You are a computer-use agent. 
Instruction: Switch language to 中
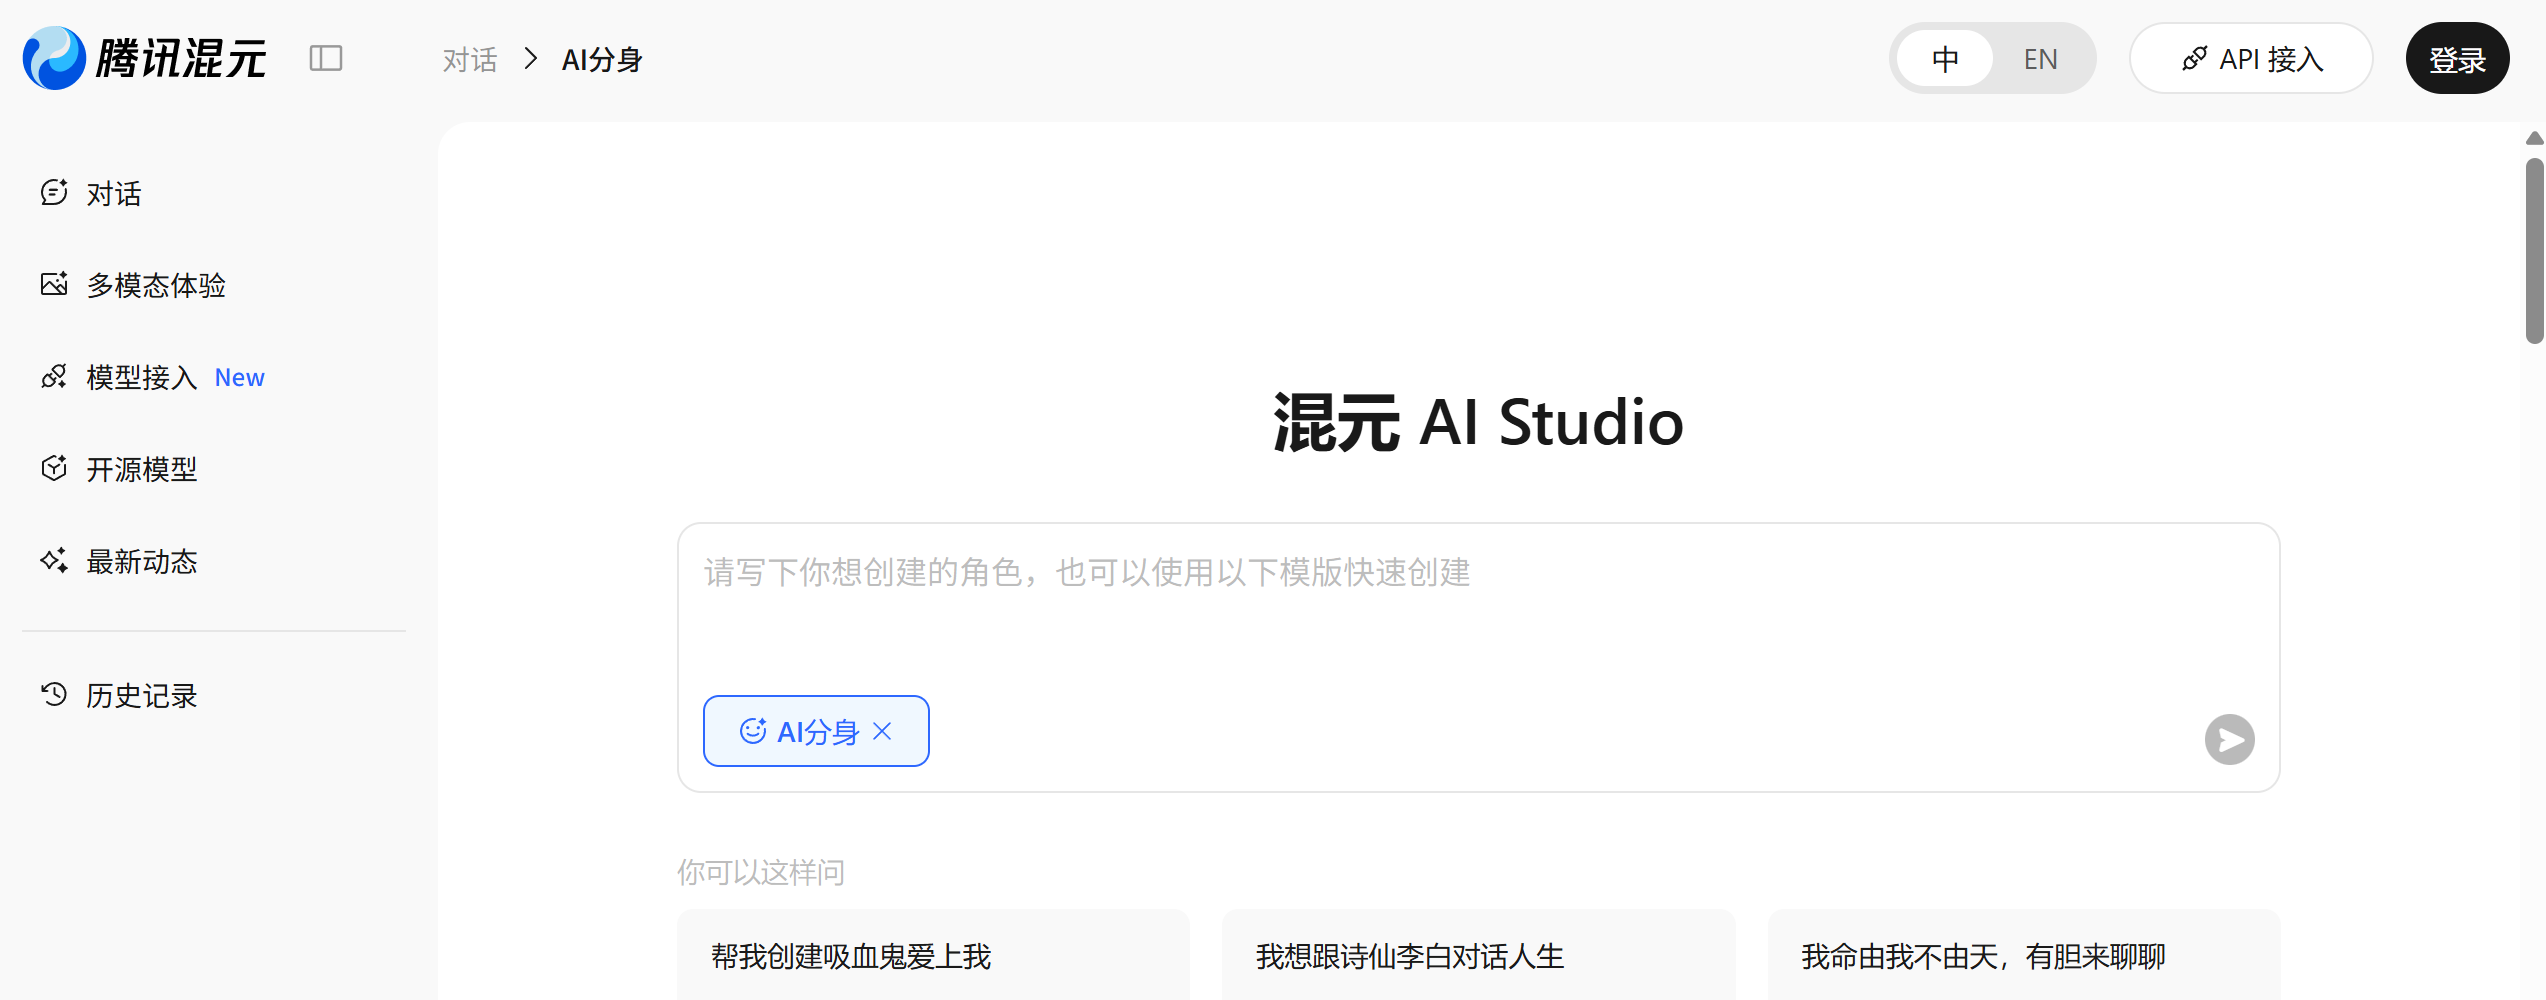(1945, 59)
